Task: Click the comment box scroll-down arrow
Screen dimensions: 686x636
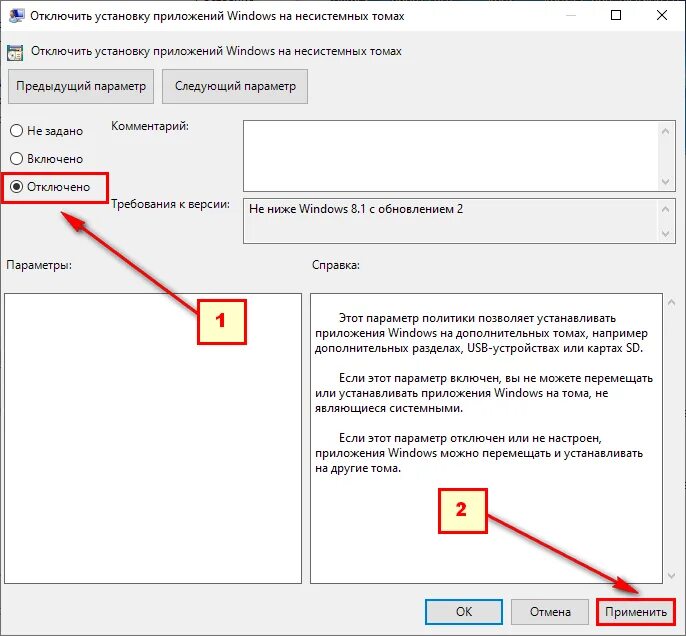Action: pos(665,181)
